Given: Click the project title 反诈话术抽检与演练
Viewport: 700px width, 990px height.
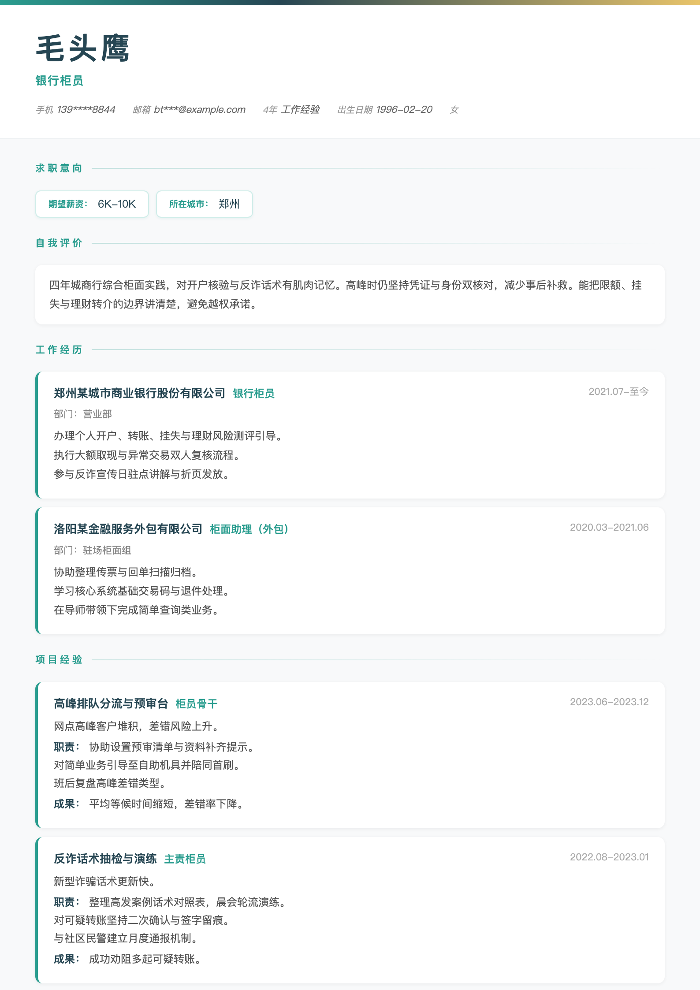Looking at the screenshot, I should 105,858.
